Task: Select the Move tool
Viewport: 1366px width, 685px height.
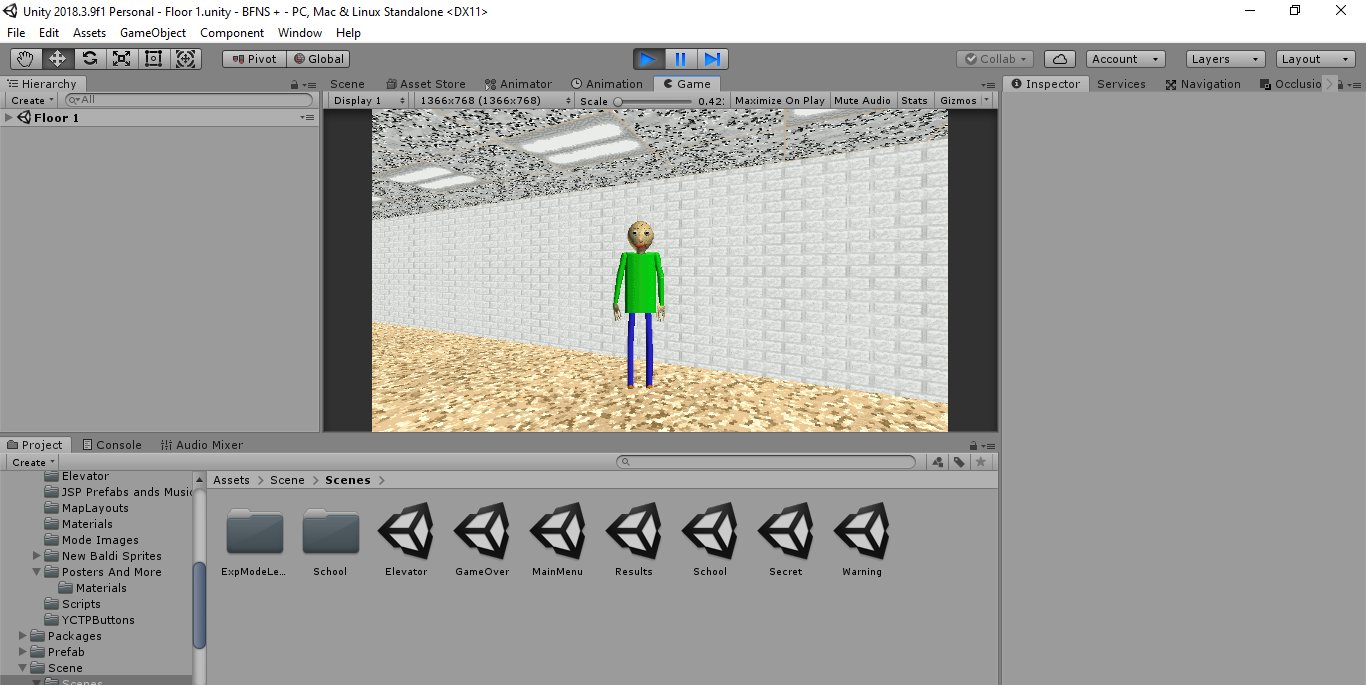Action: [57, 59]
